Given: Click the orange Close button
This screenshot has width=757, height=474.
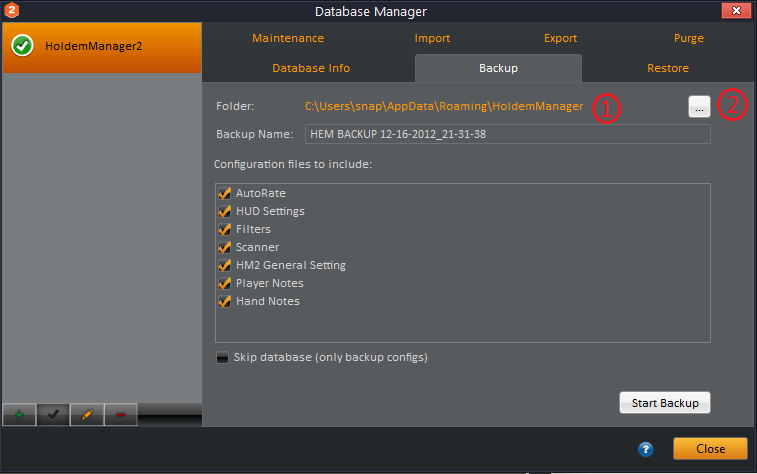Looking at the screenshot, I should [710, 449].
